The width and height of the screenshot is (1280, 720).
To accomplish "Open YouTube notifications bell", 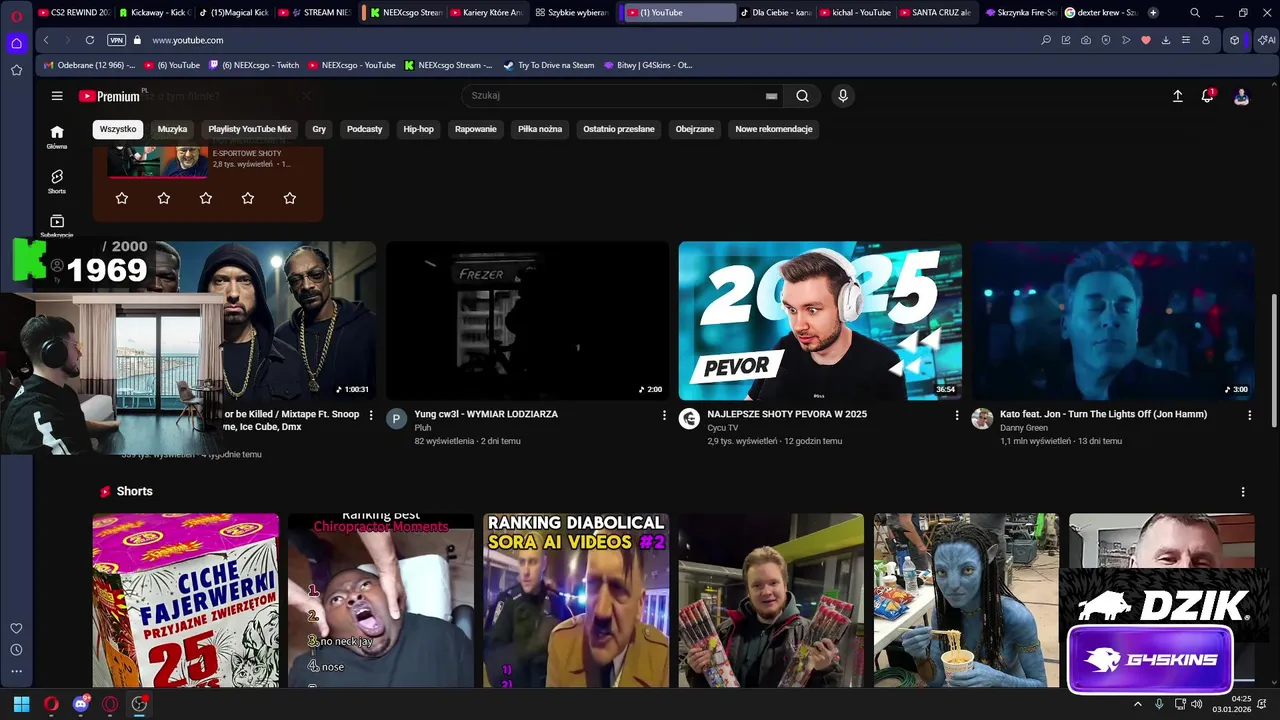I will (1207, 96).
